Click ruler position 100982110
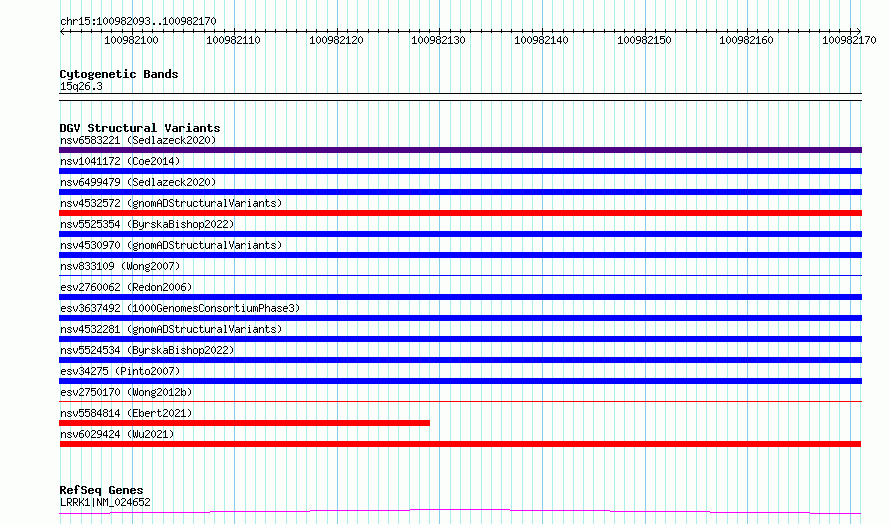The height and width of the screenshot is (524, 890). 233,40
